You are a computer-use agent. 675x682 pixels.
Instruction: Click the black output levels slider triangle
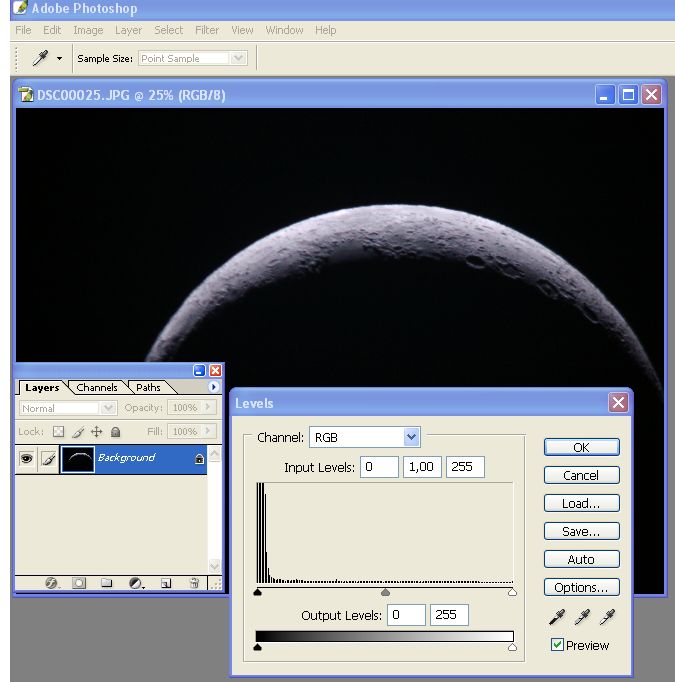[257, 647]
